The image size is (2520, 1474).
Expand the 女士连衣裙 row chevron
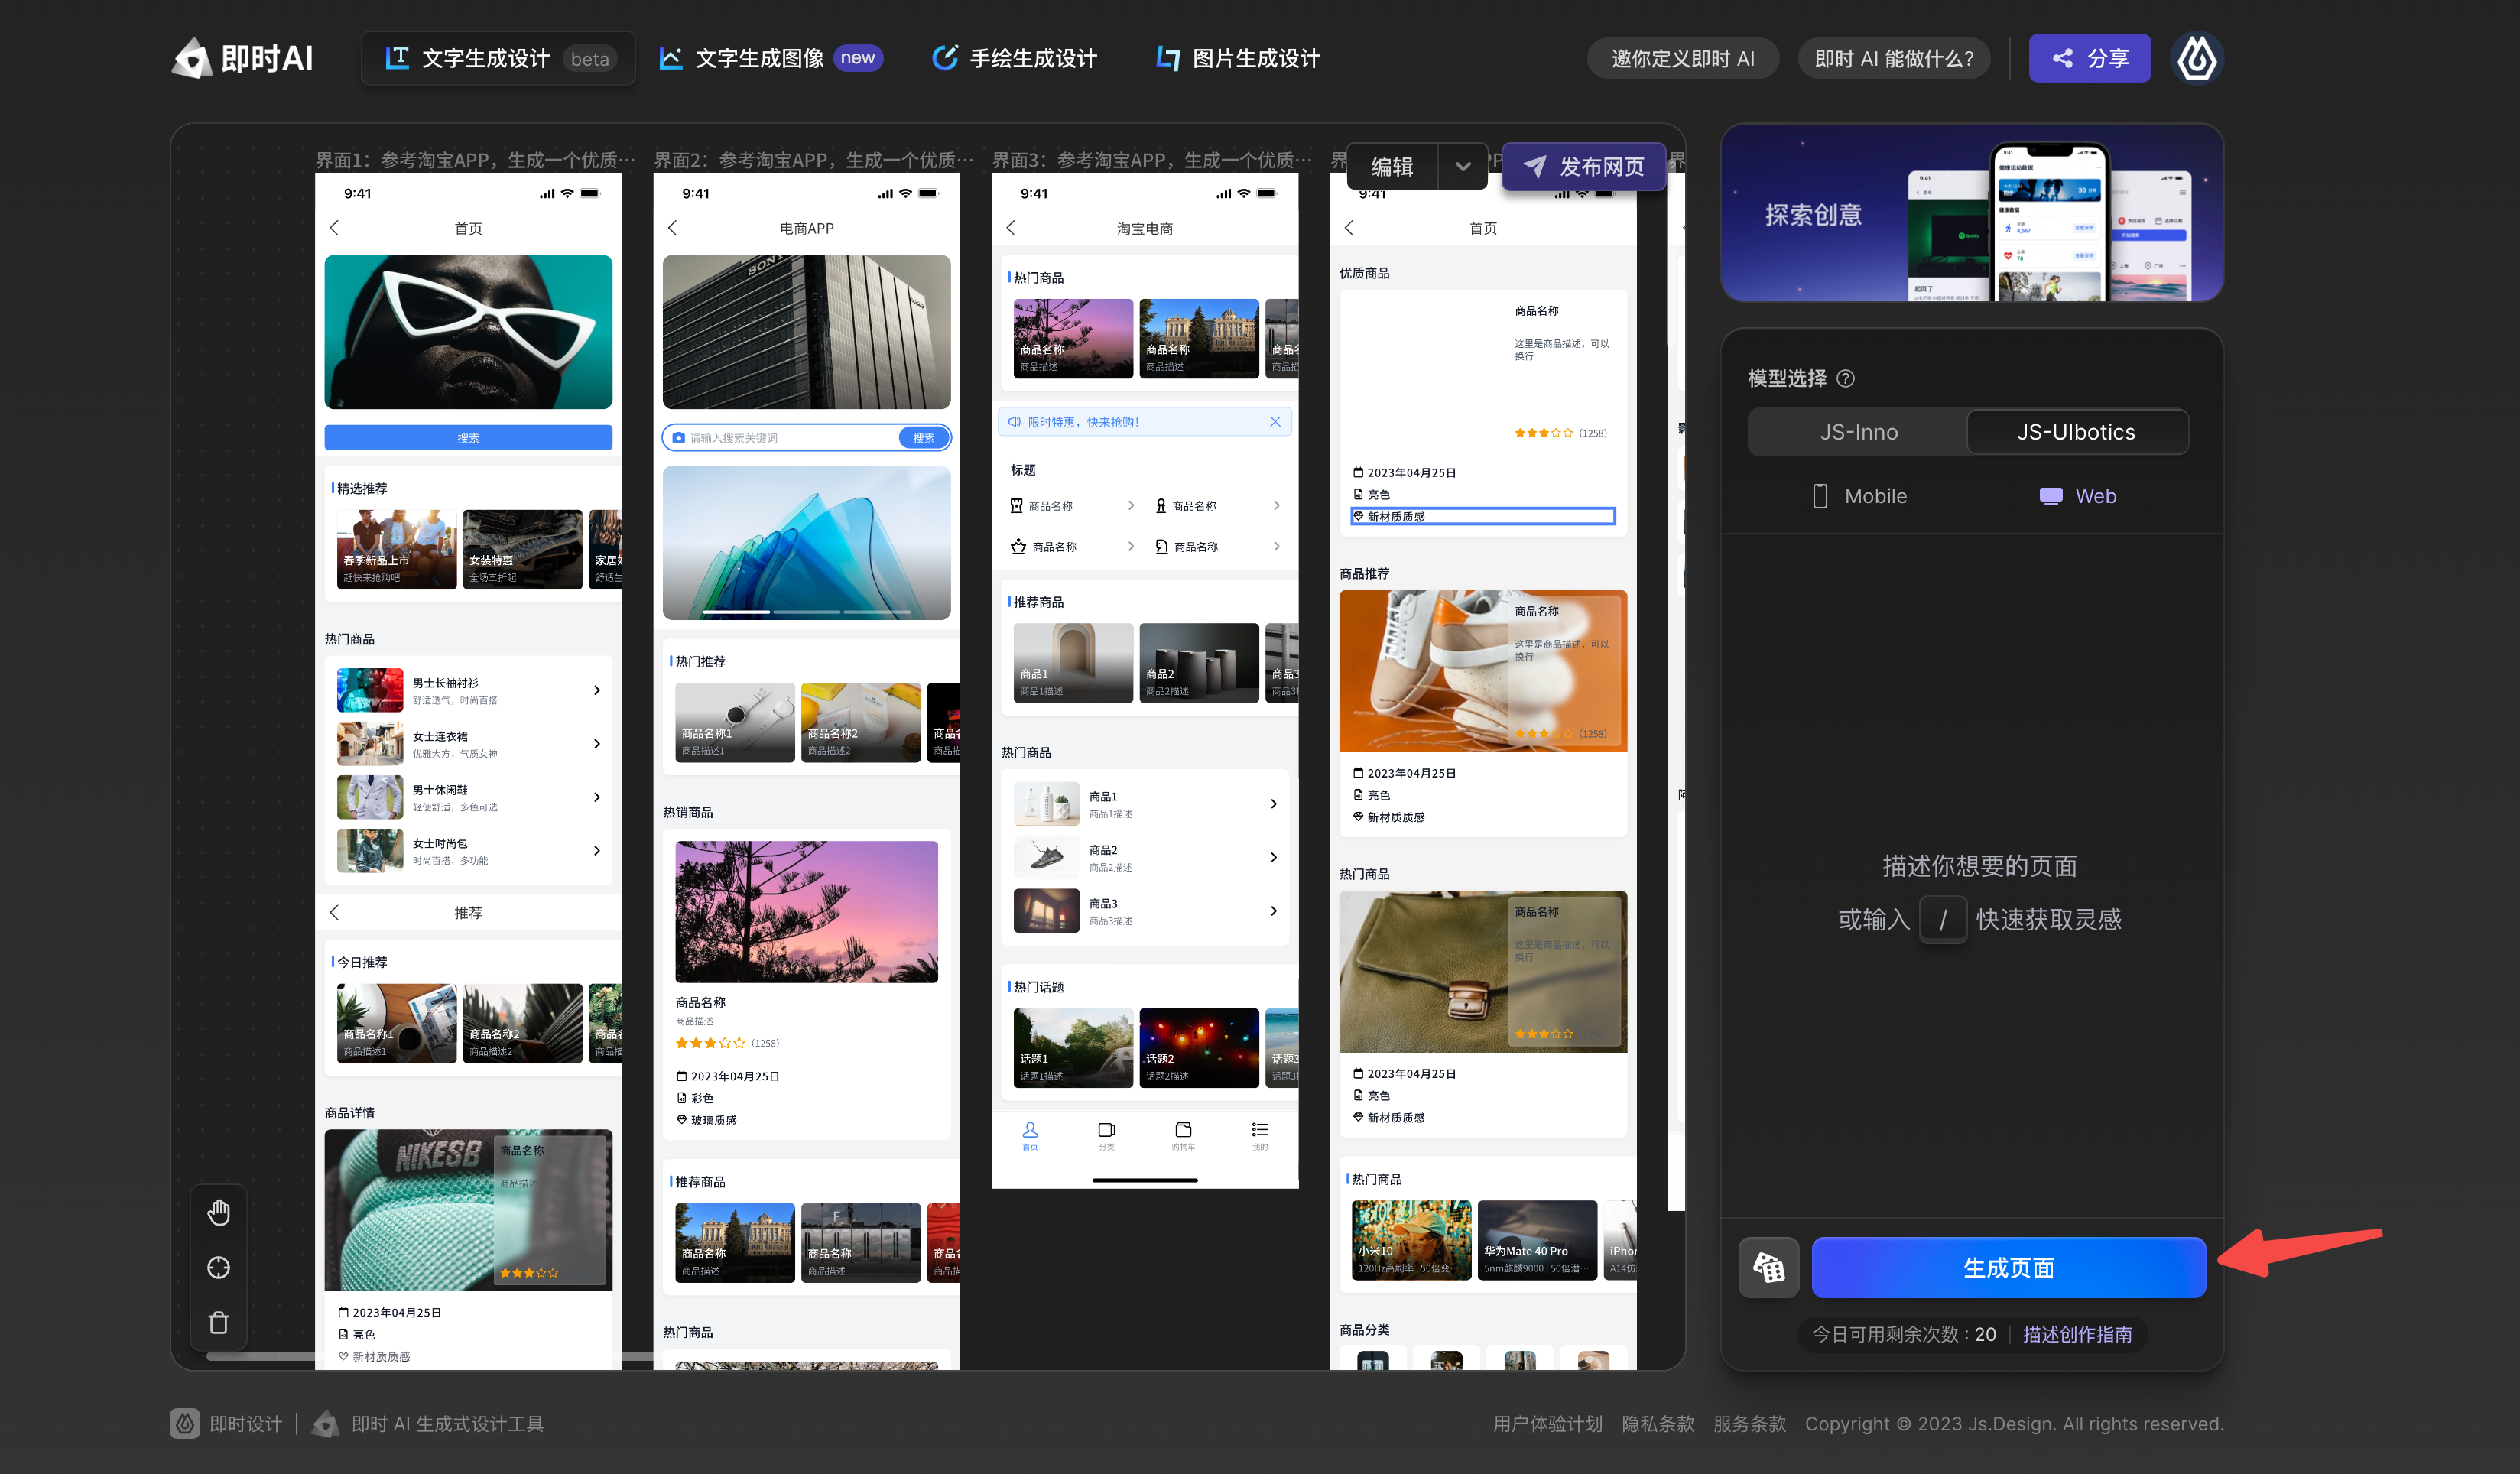click(597, 744)
